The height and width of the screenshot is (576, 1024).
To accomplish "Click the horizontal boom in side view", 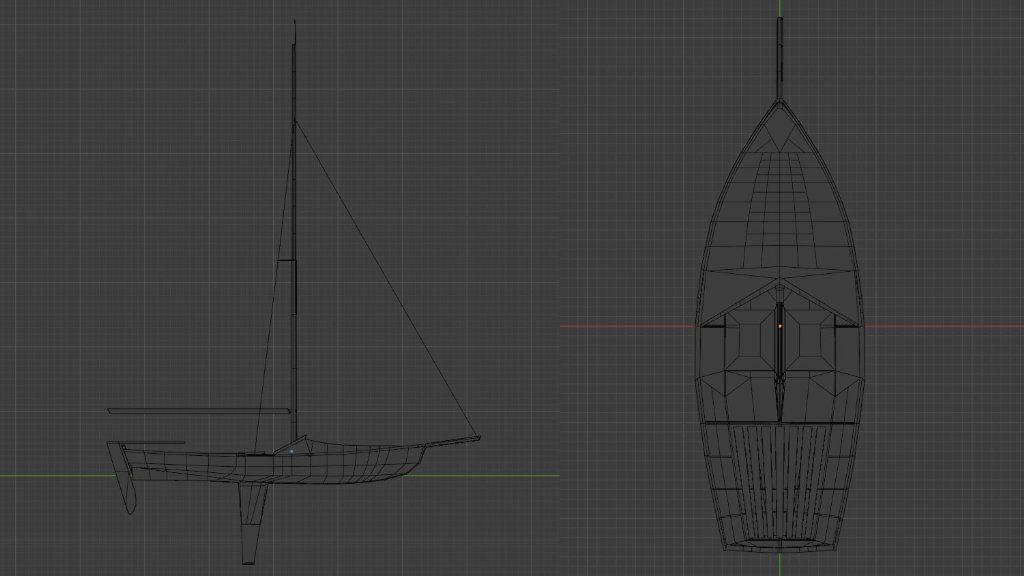I will [x=198, y=410].
